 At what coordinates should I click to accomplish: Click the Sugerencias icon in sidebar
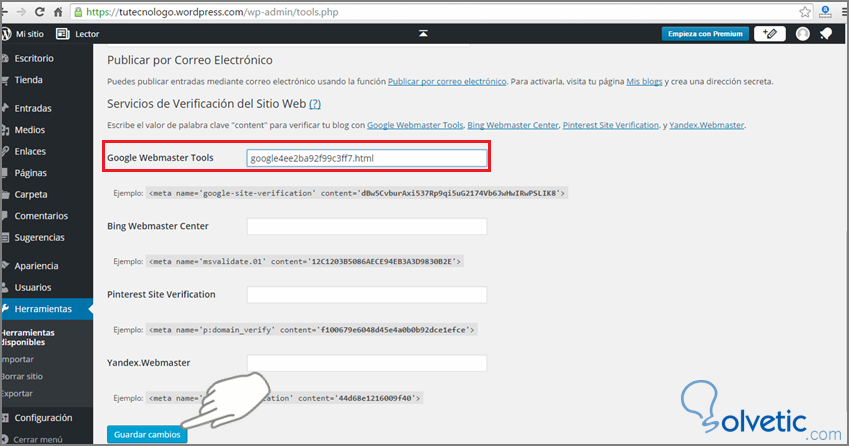(x=5, y=238)
